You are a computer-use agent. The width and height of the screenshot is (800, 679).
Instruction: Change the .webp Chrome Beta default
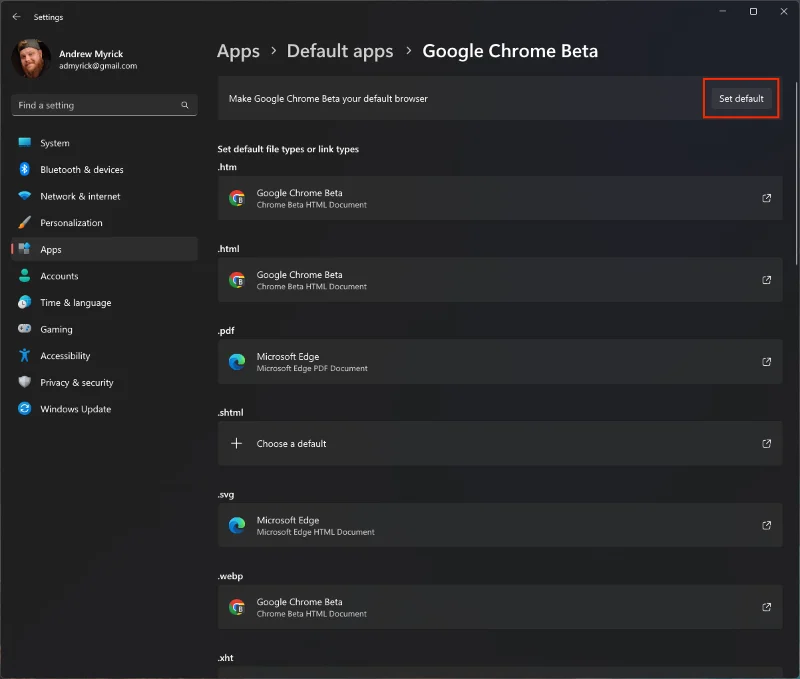pyautogui.click(x=500, y=607)
